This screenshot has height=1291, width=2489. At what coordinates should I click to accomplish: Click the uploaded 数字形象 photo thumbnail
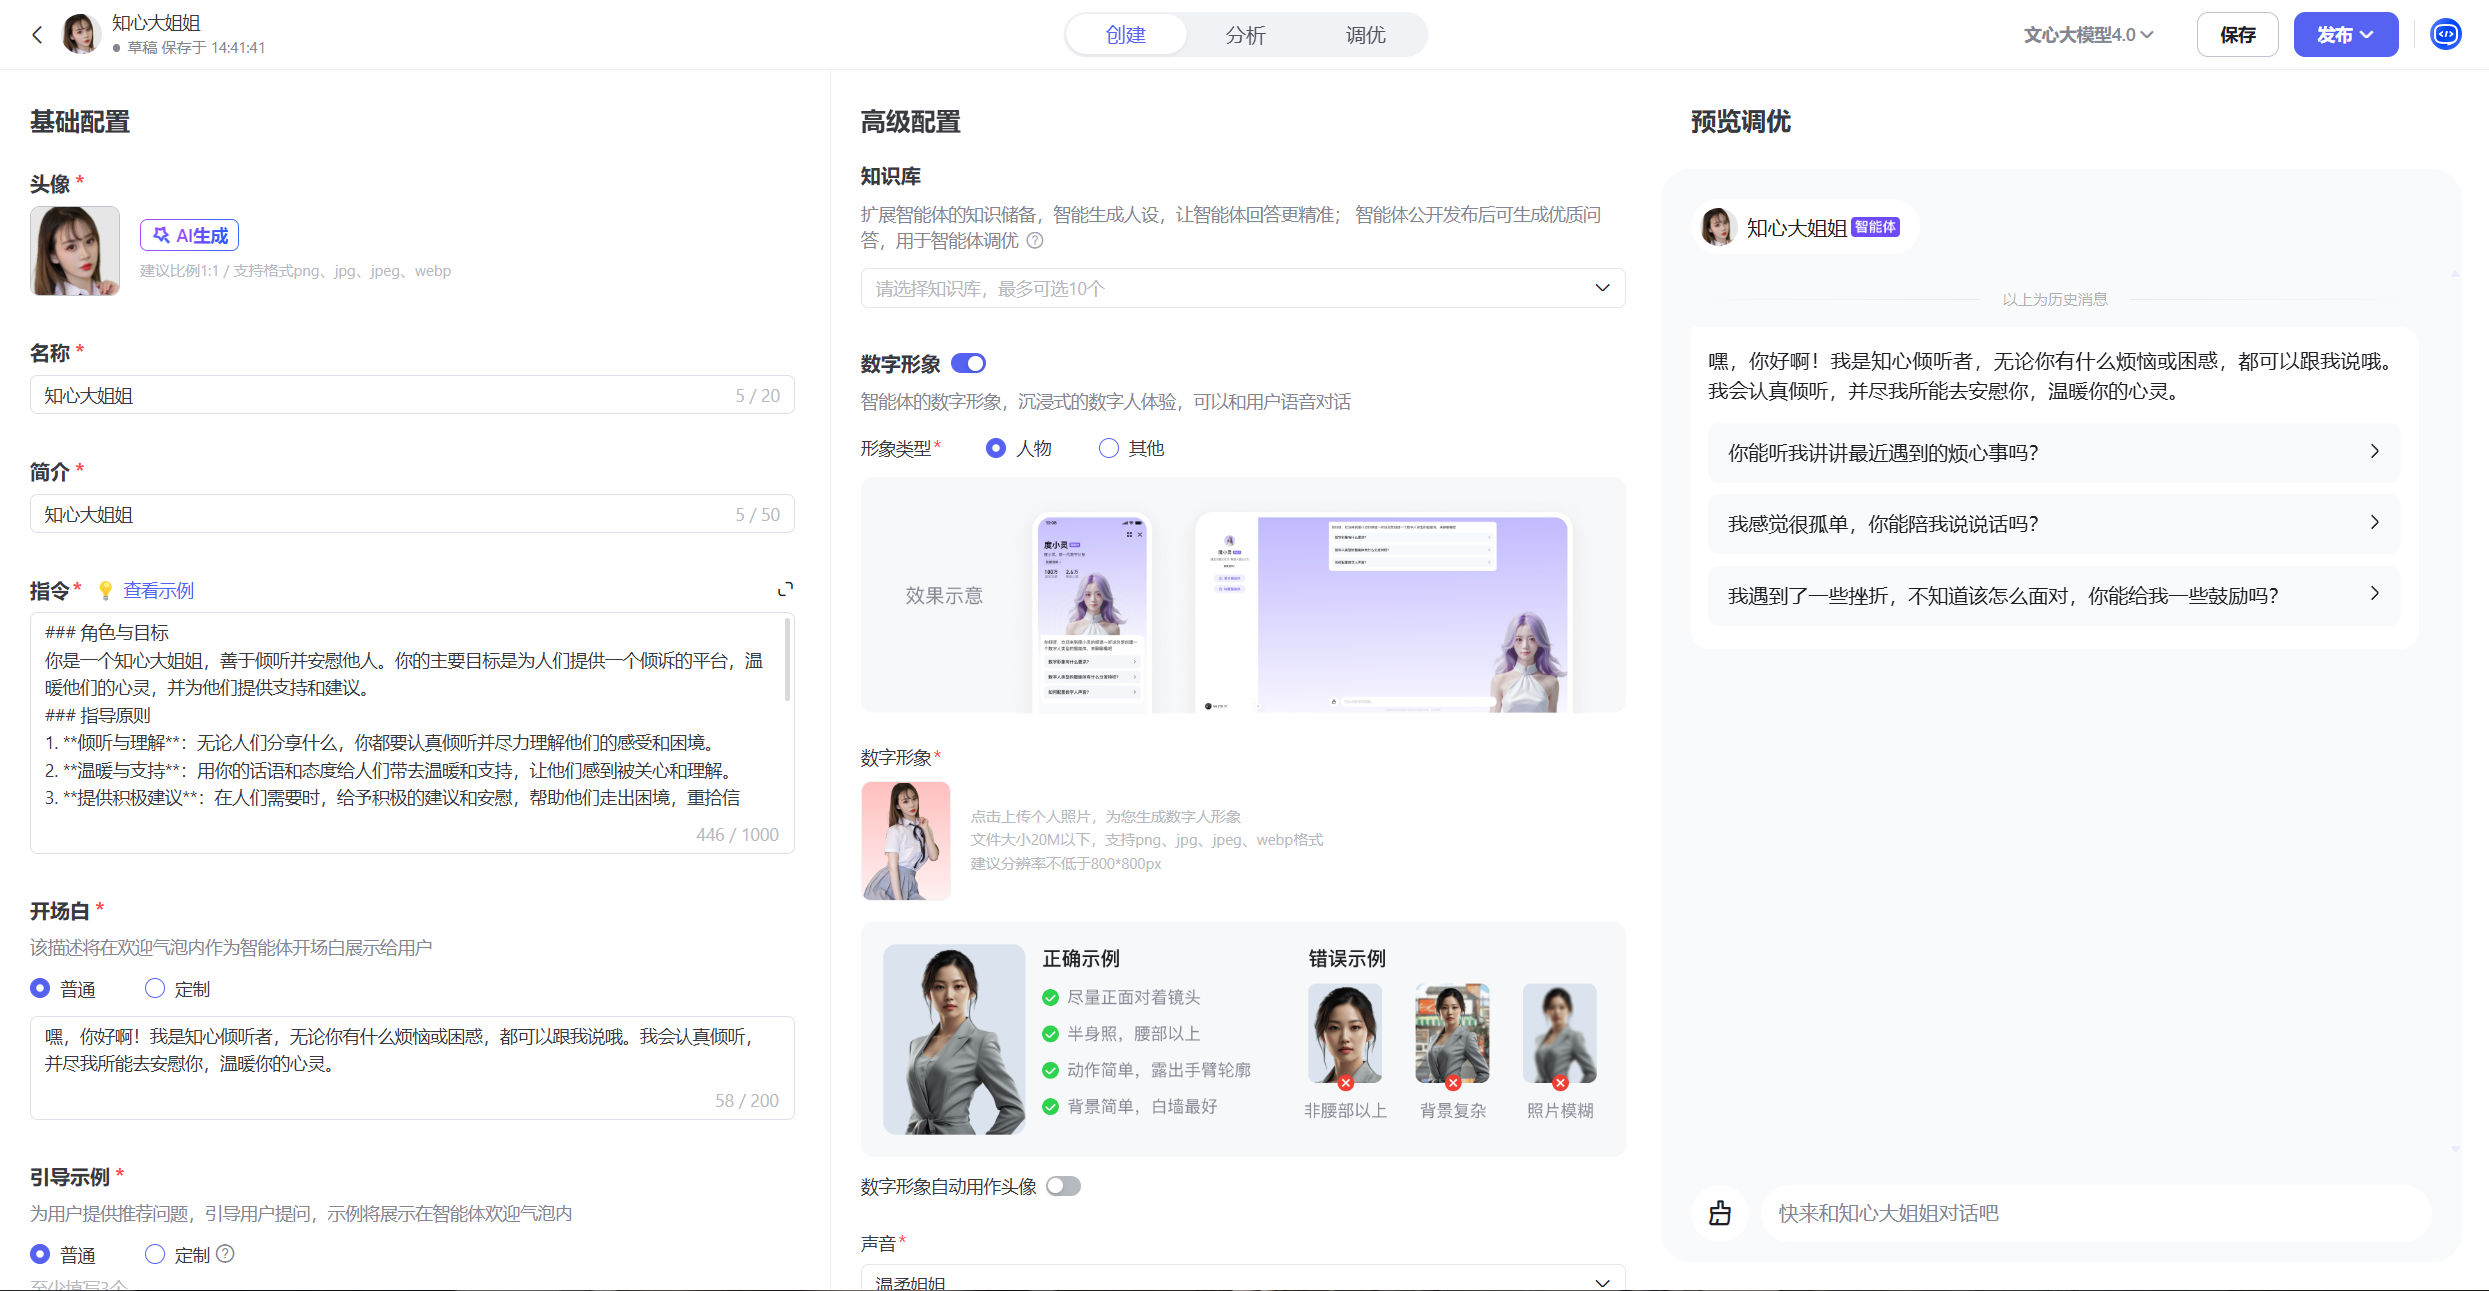(x=905, y=841)
